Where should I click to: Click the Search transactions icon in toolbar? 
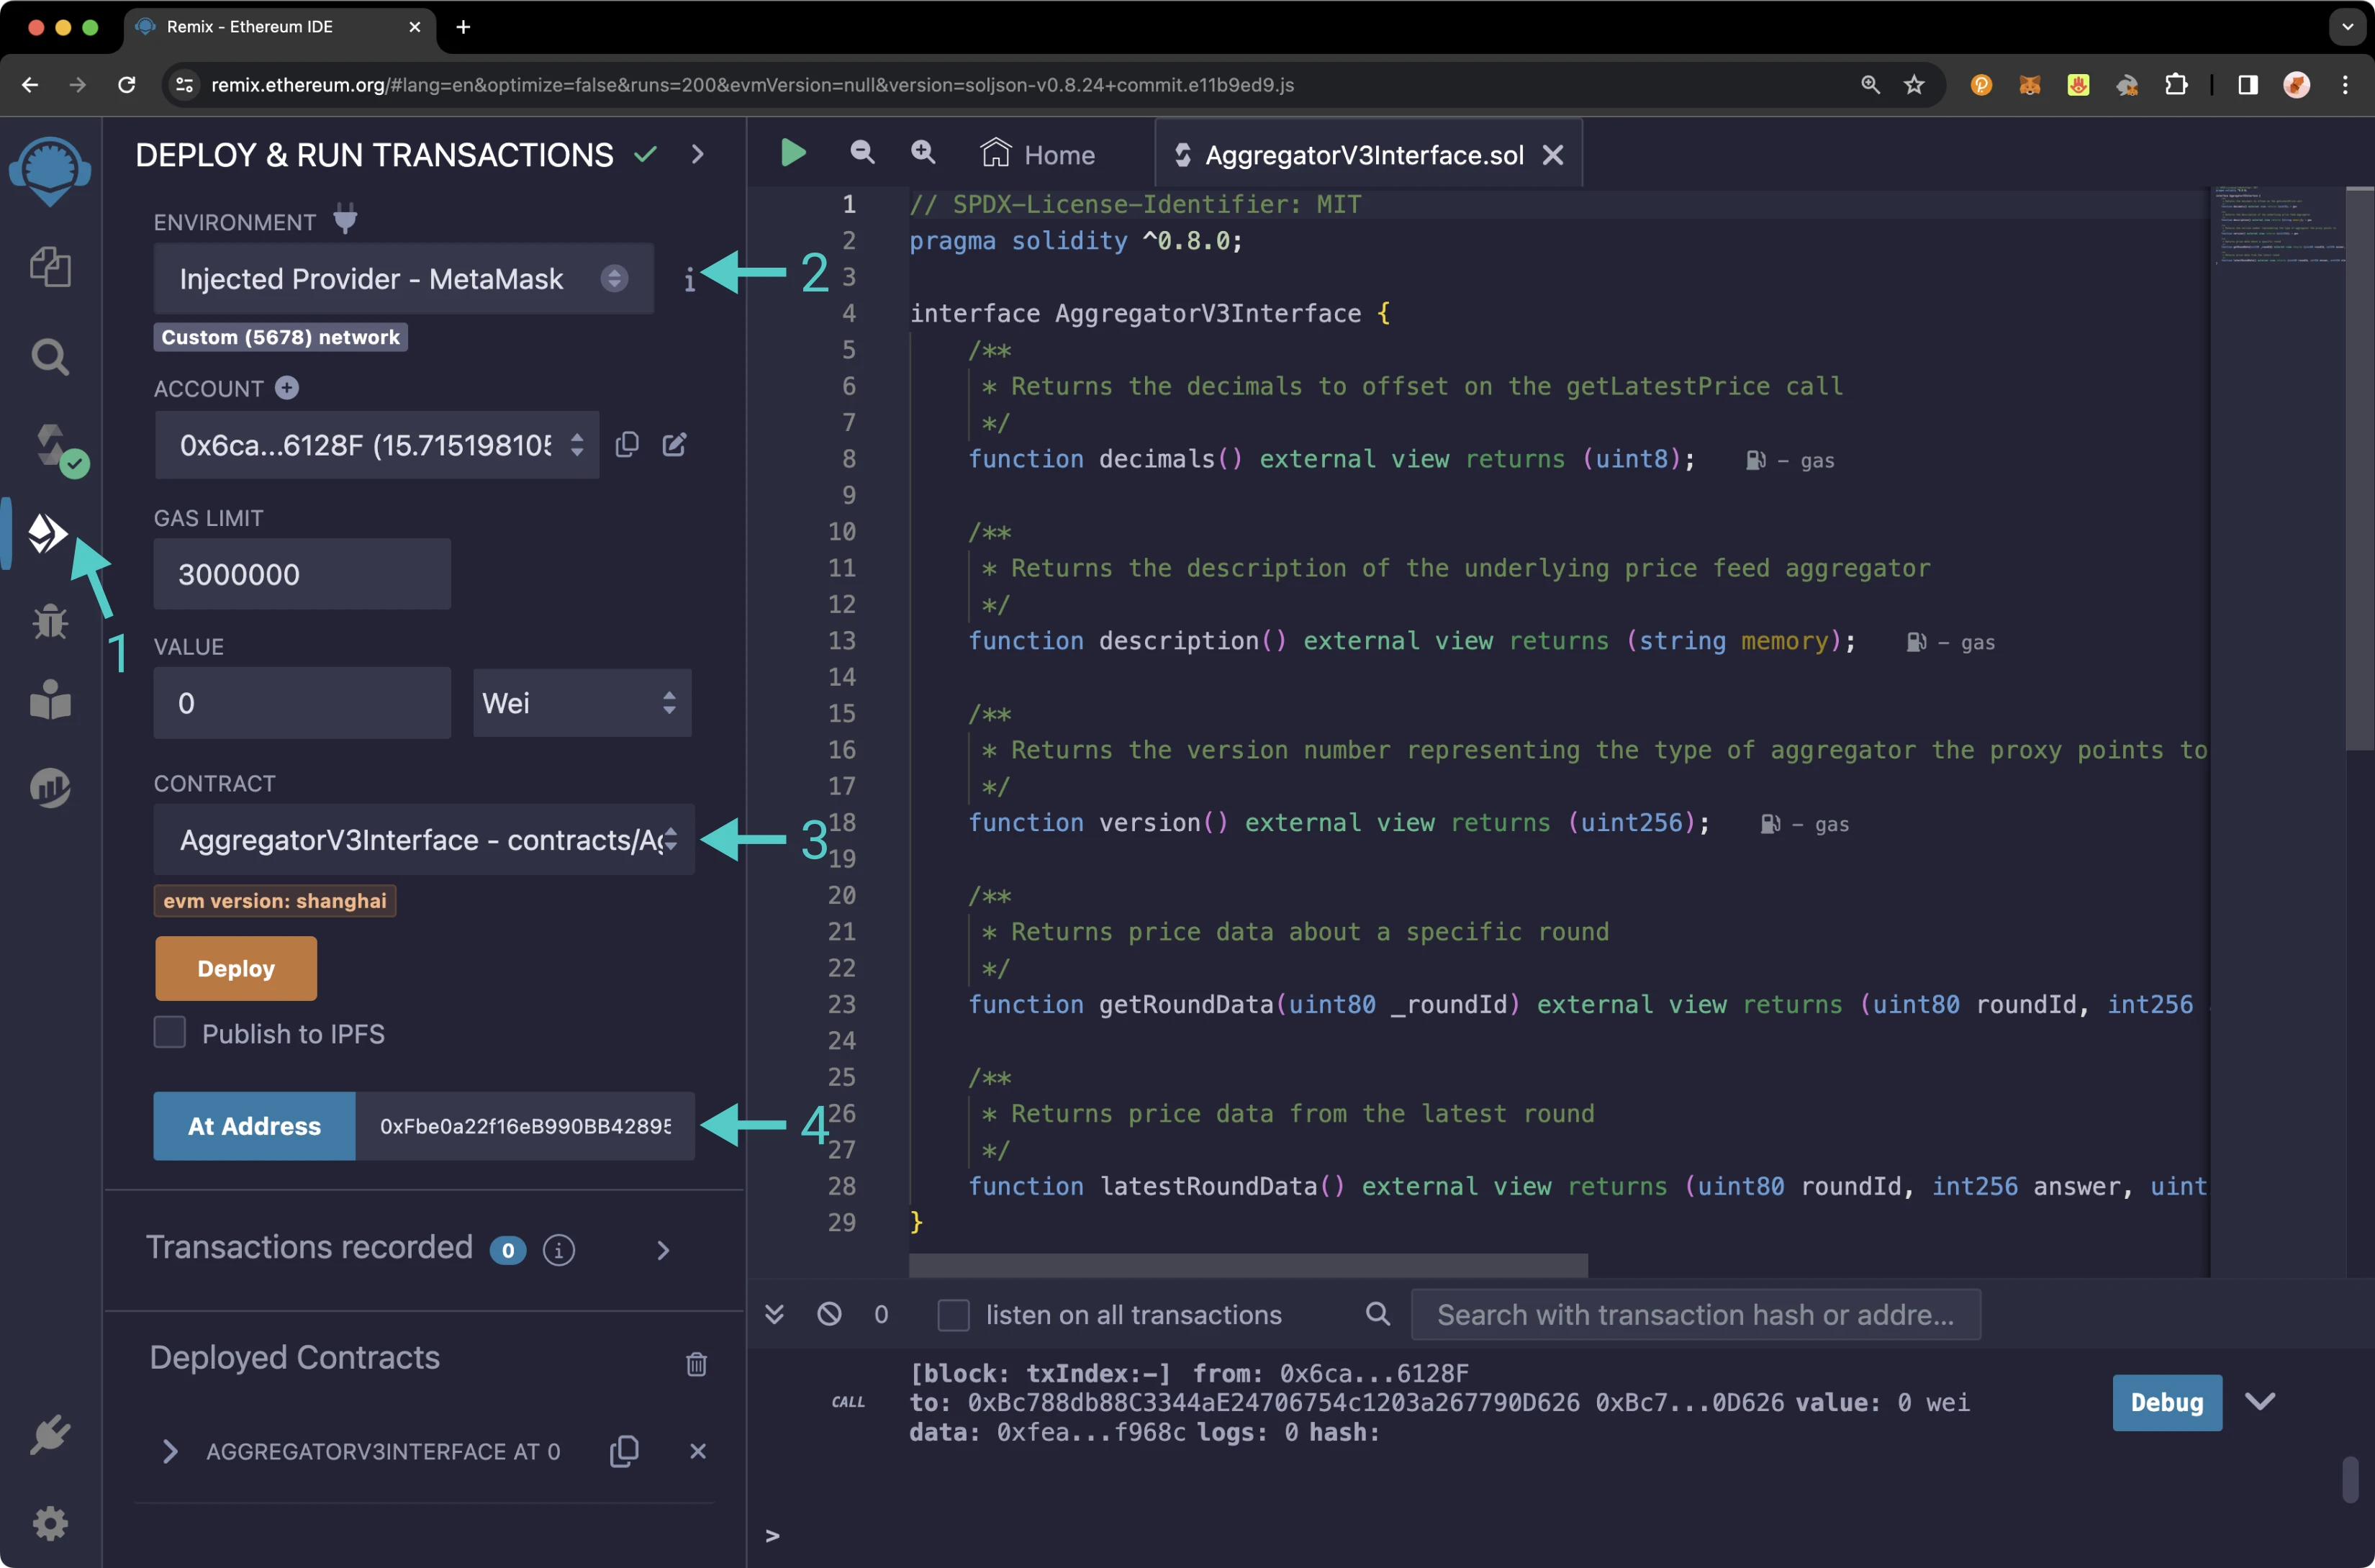[x=1377, y=1314]
